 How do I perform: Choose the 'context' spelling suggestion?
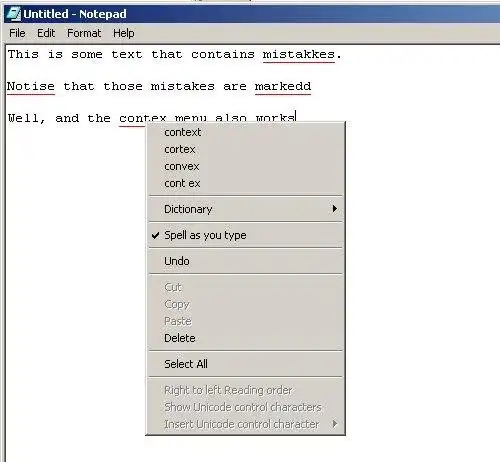pos(245,132)
